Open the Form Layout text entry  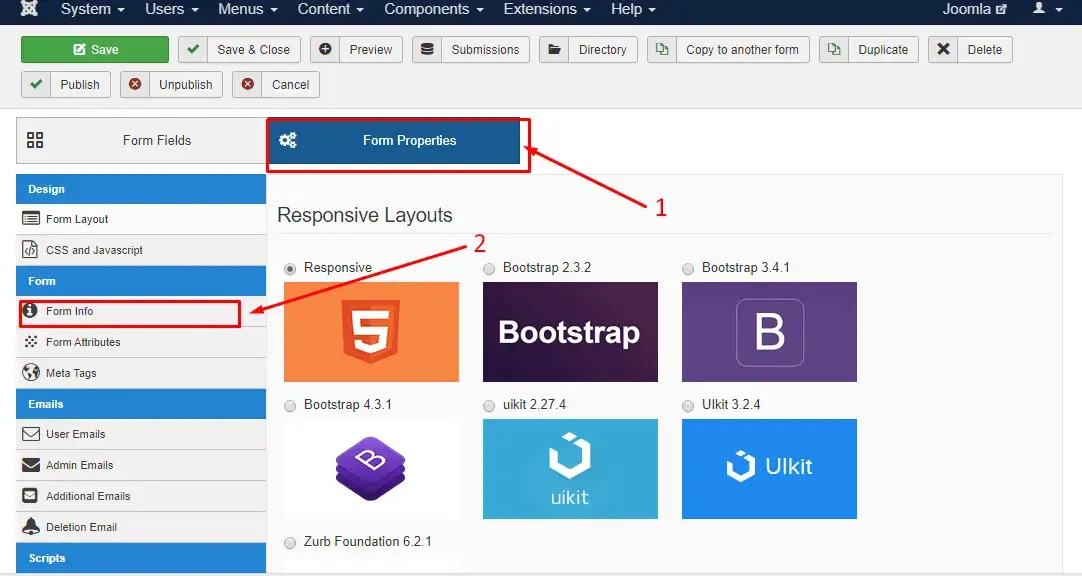click(x=77, y=219)
